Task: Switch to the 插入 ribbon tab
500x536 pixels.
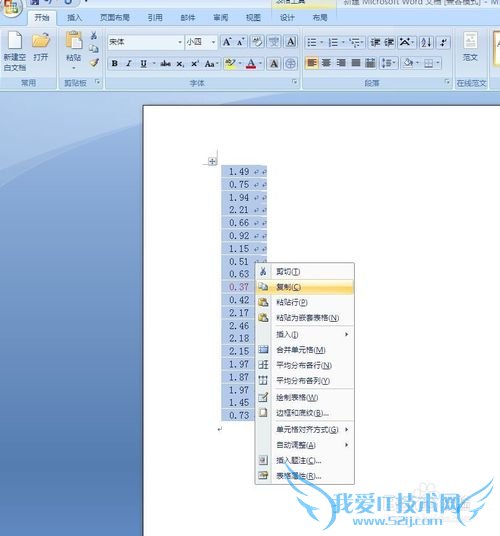Action: [x=74, y=18]
